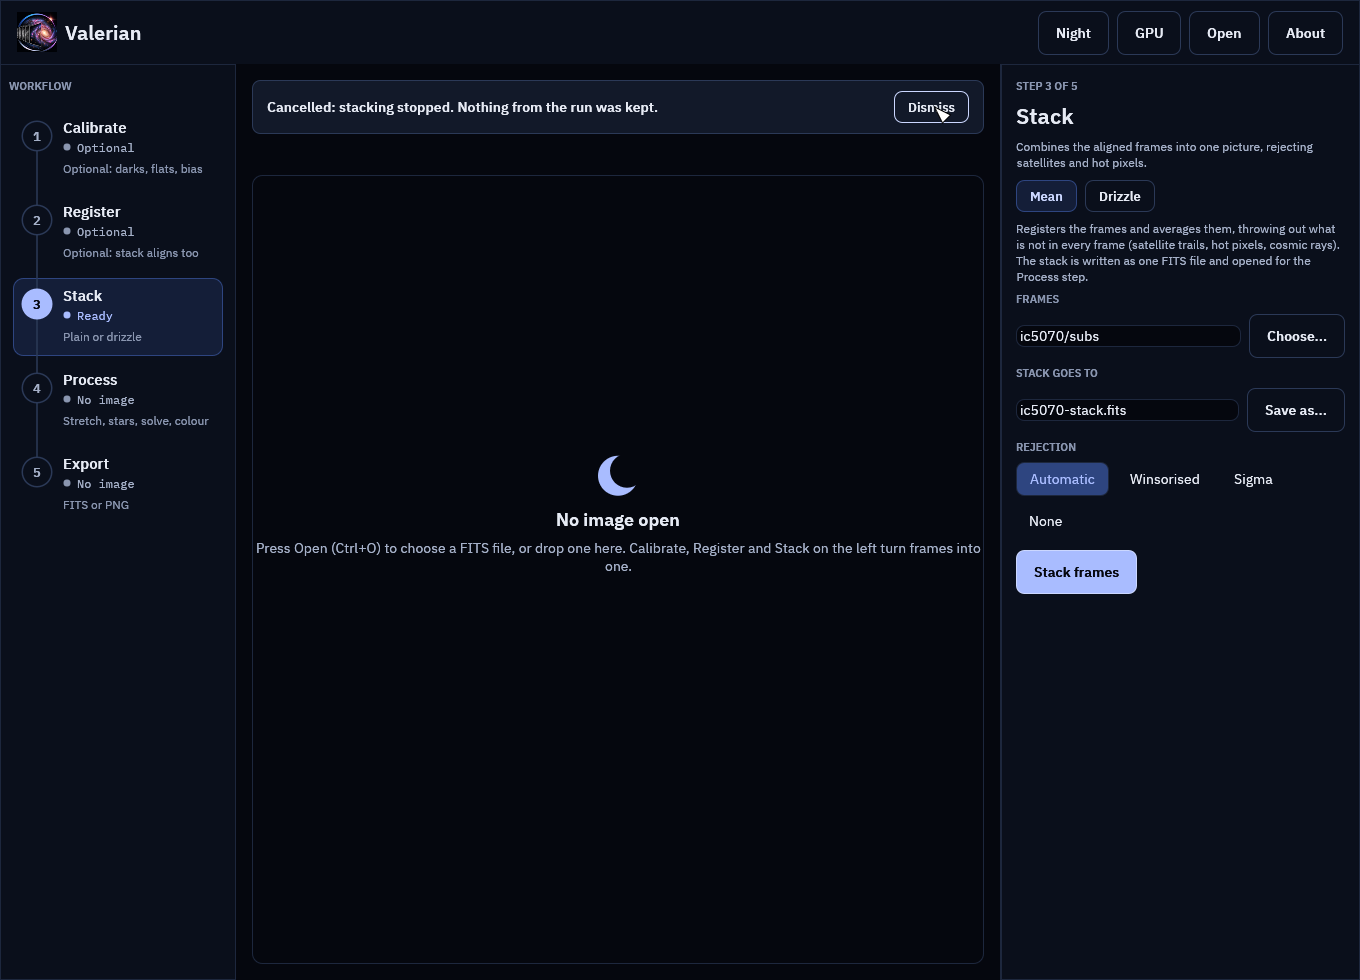The height and width of the screenshot is (980, 1360).
Task: Edit the stack output filename field
Action: [1127, 410]
